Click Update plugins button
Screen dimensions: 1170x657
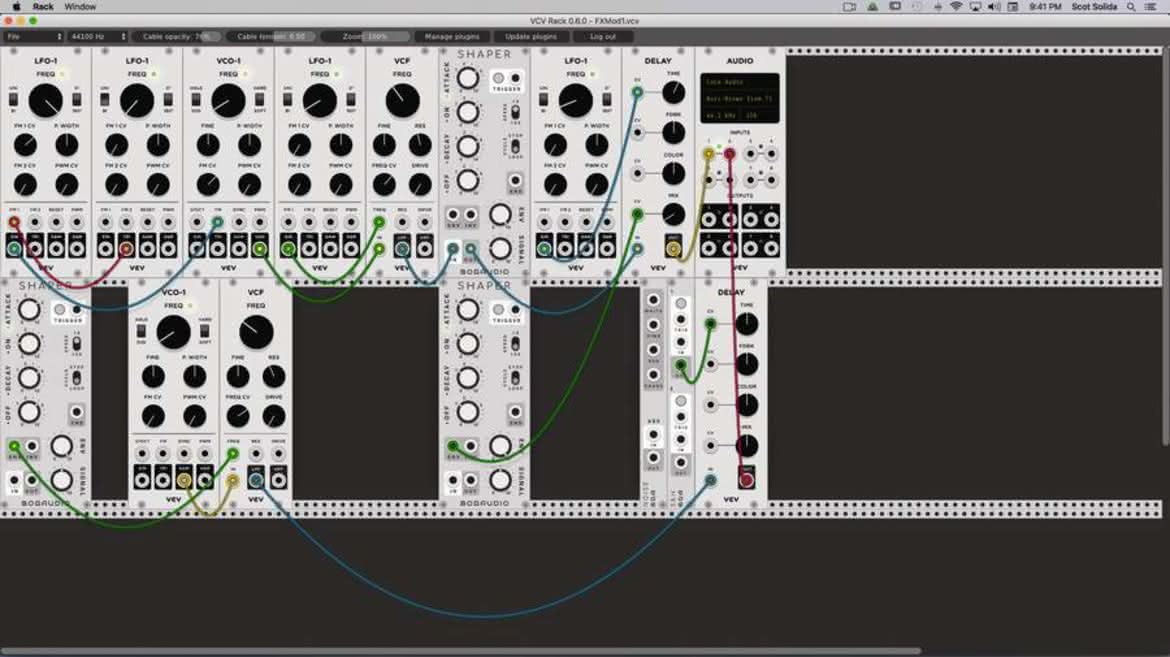coord(531,37)
